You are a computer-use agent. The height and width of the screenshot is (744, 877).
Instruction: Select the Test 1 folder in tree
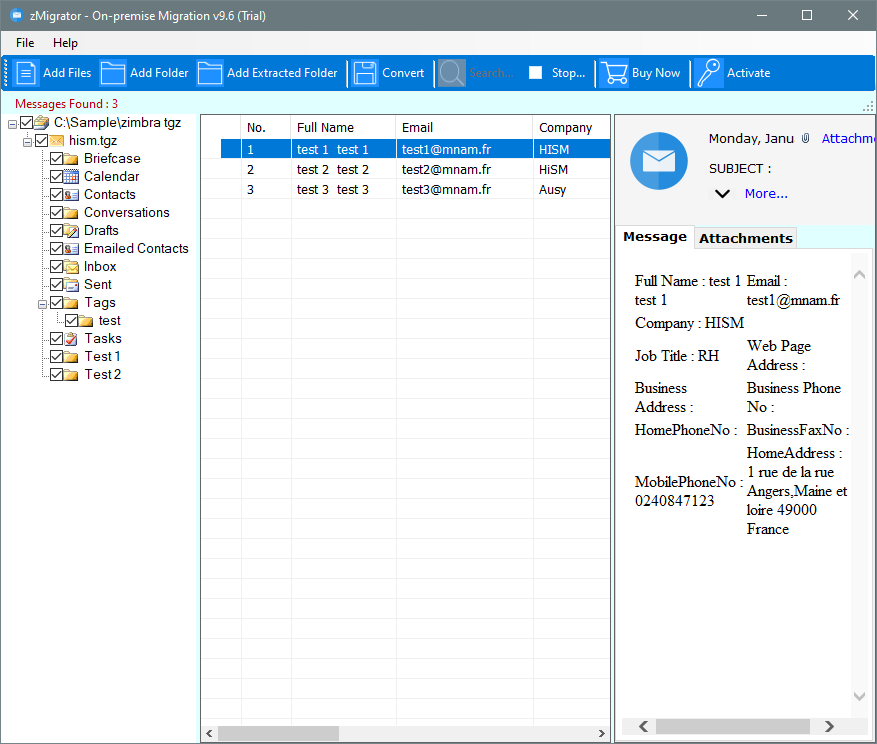(x=102, y=356)
